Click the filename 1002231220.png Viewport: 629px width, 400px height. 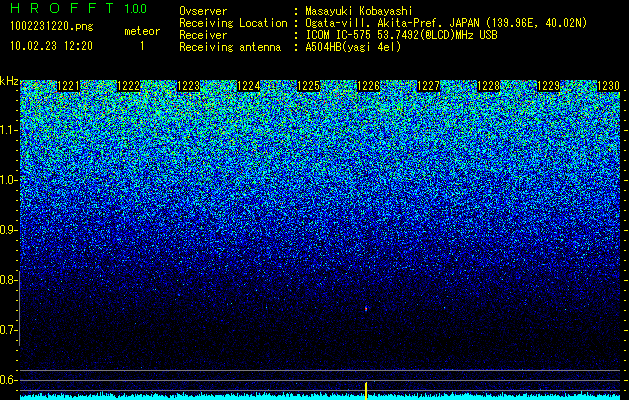coord(52,27)
